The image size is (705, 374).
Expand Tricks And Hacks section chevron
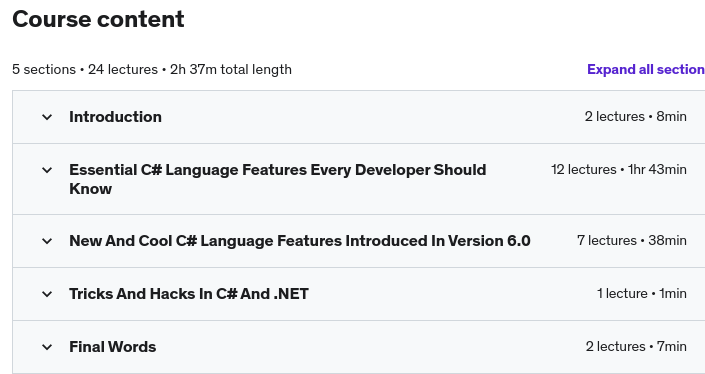[47, 294]
